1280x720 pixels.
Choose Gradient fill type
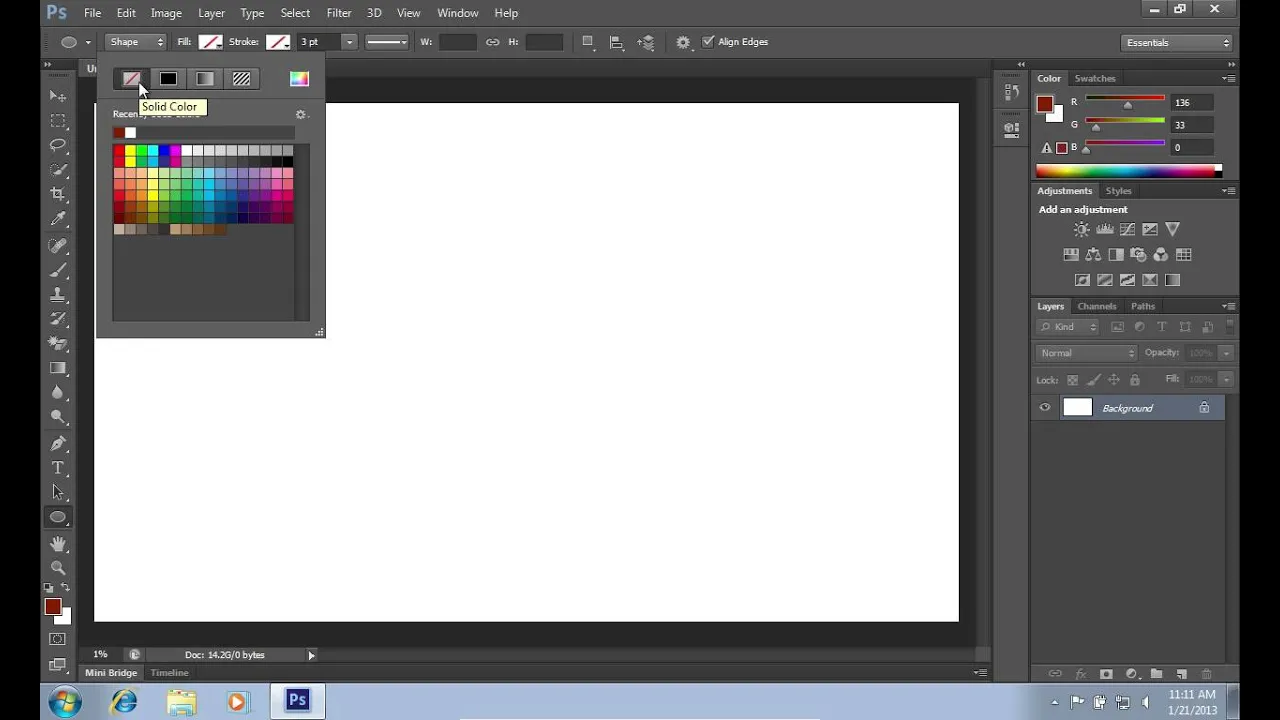coord(205,79)
